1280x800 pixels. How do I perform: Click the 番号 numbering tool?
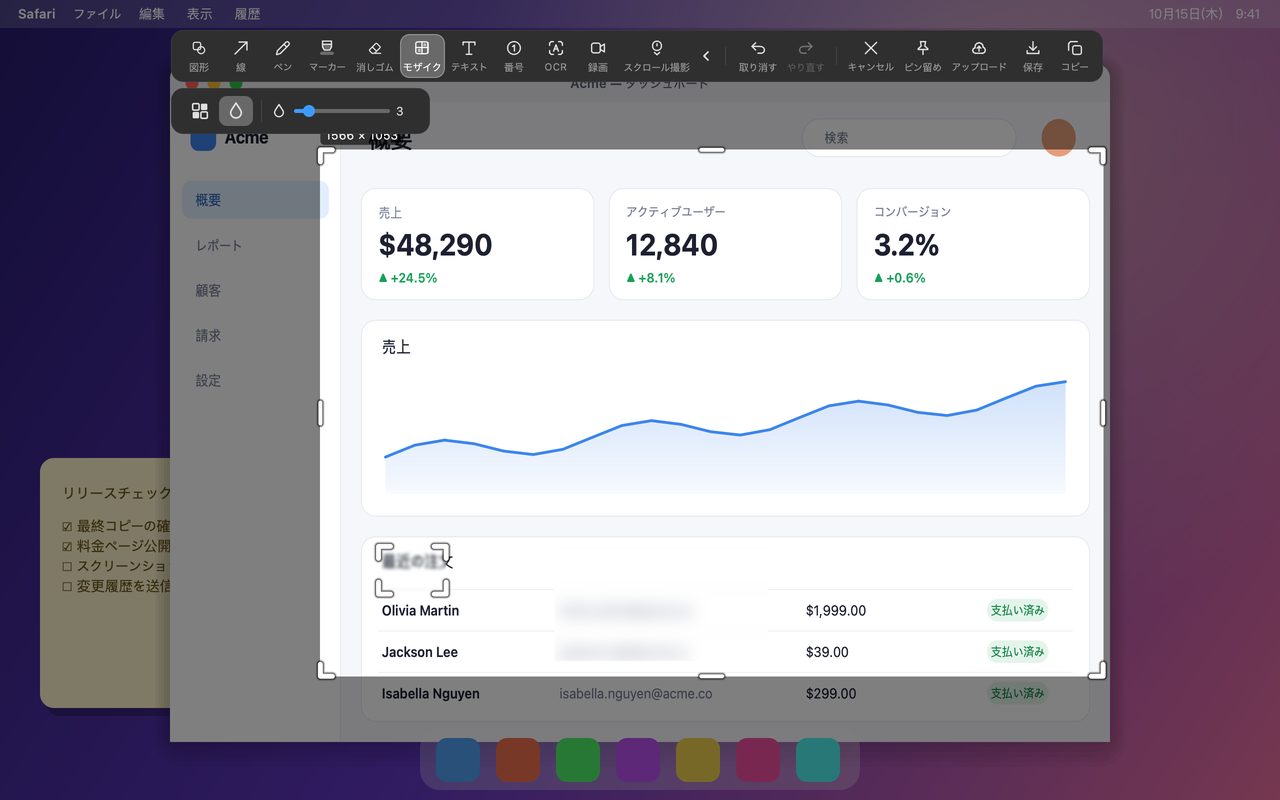(514, 56)
